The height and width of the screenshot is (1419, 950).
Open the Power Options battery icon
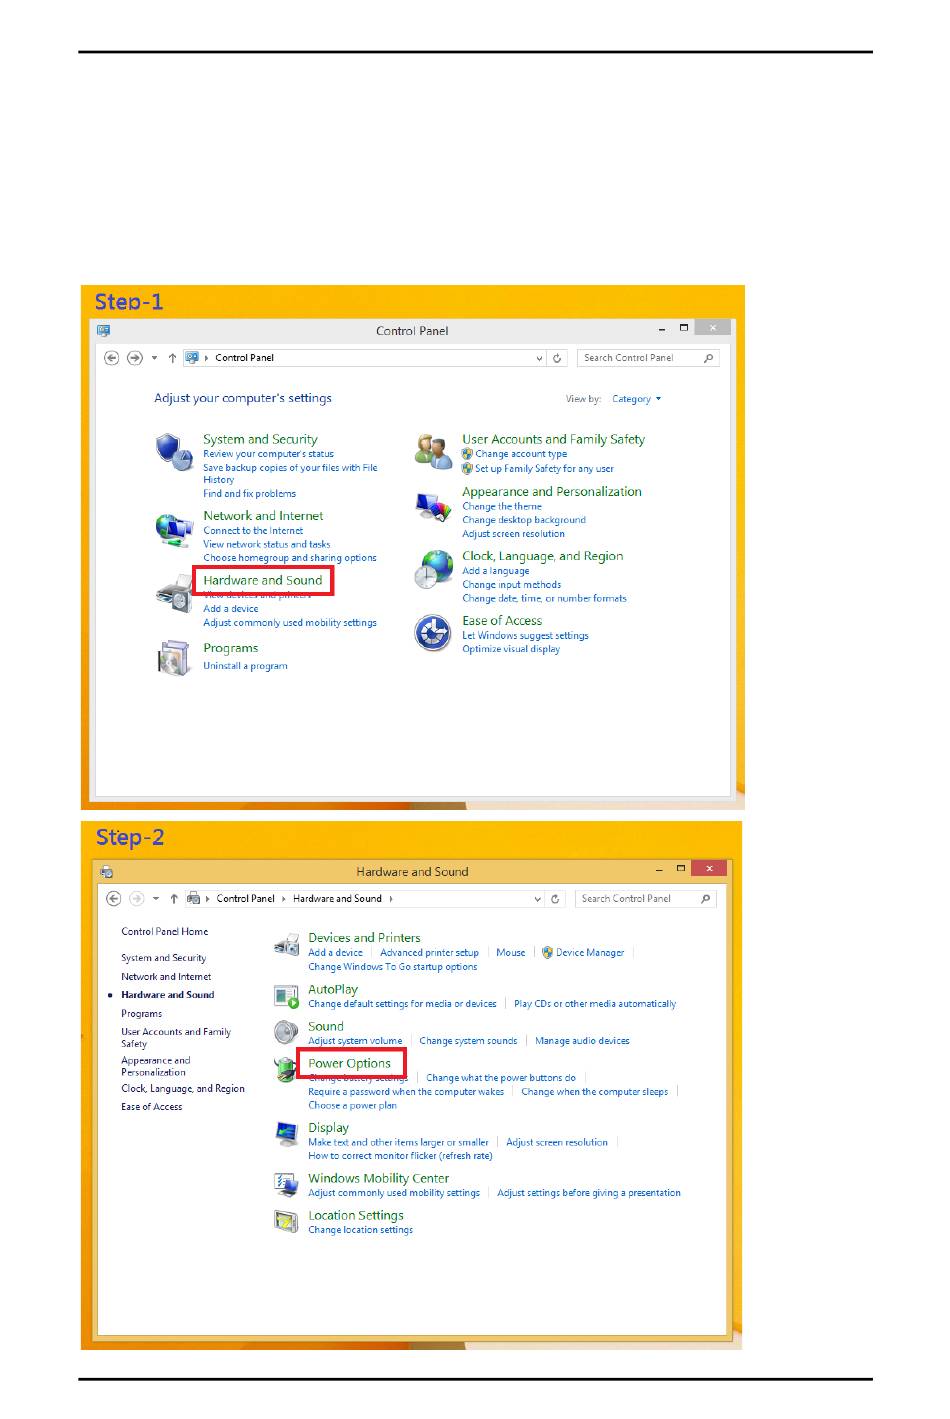[x=285, y=1069]
